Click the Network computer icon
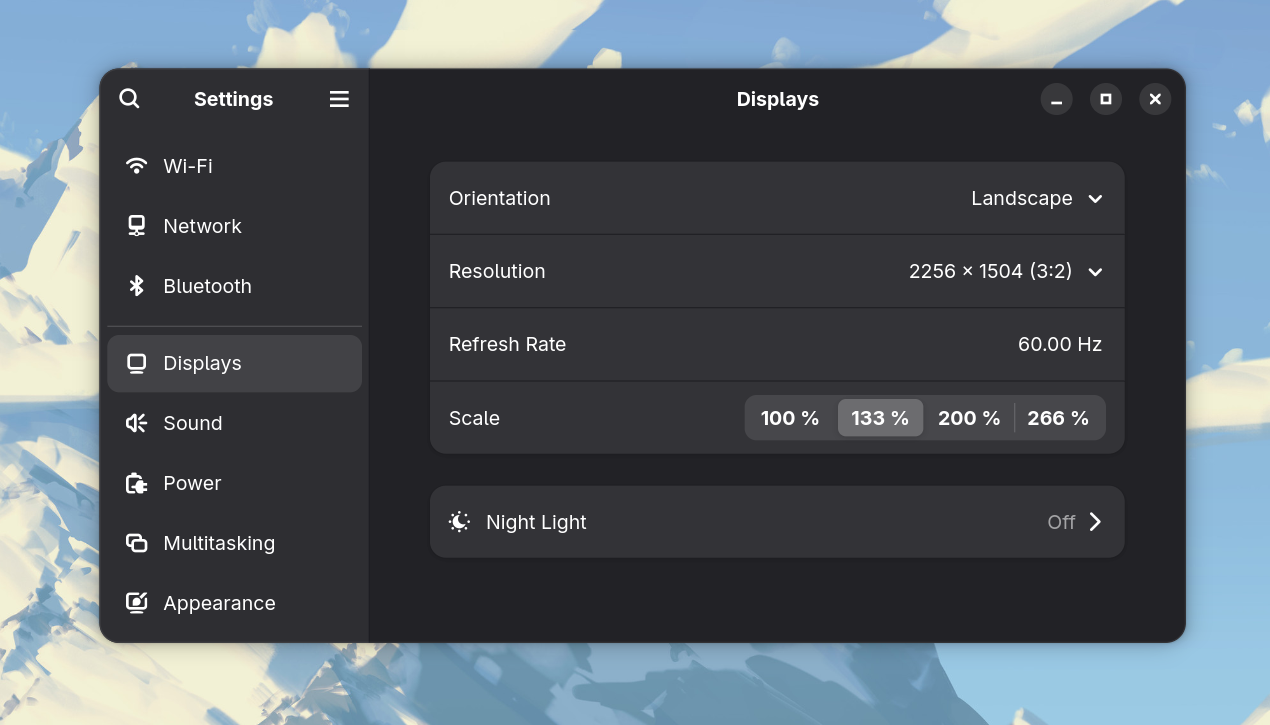 click(x=137, y=226)
